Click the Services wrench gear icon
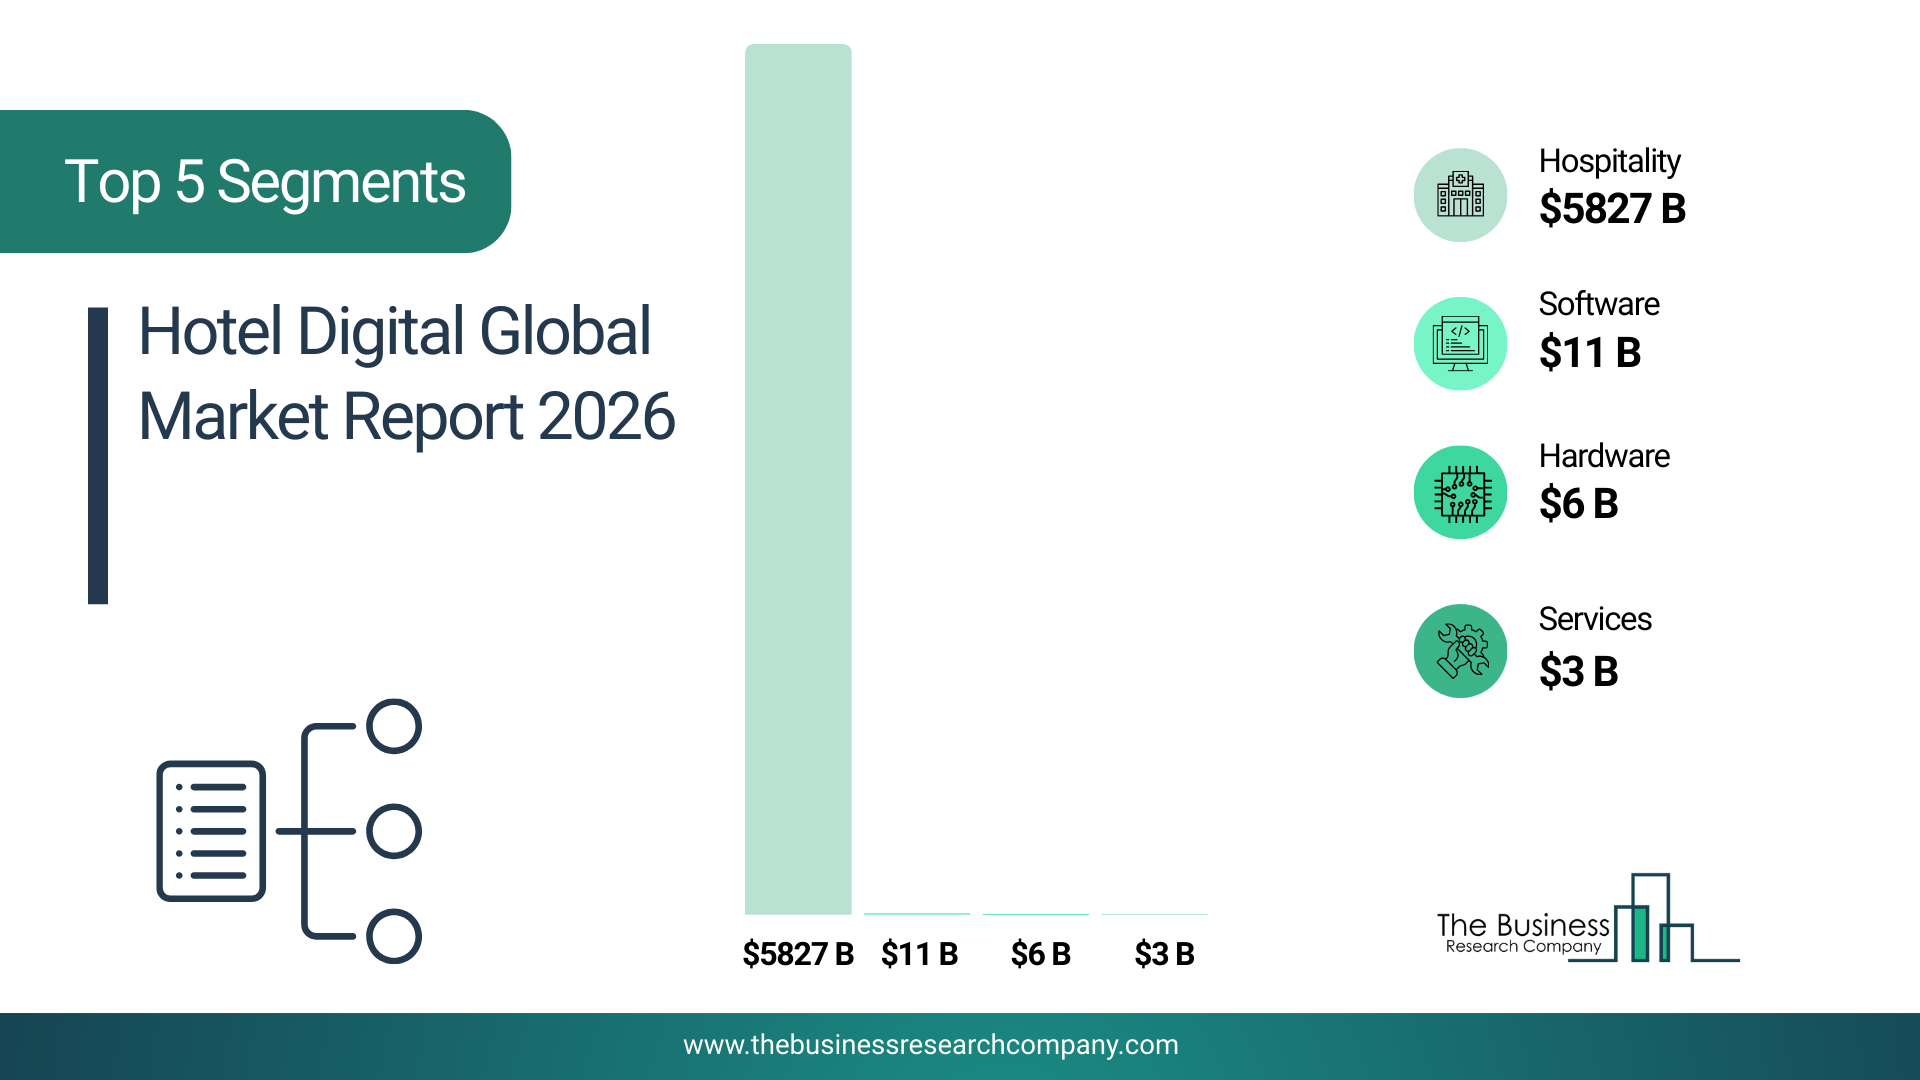1920x1080 pixels. click(x=1460, y=650)
